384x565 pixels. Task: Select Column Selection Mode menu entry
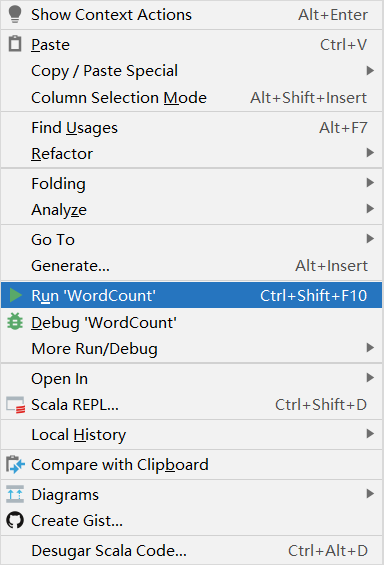[x=192, y=98]
